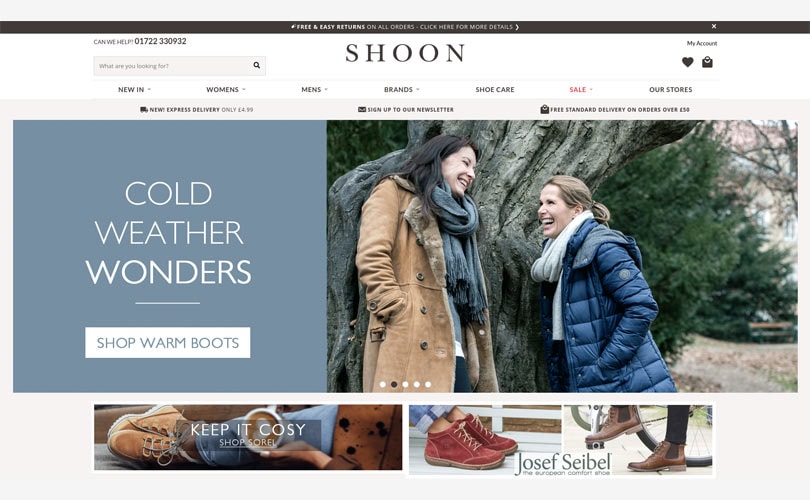Click the Shop Warm Boots button
The image size is (810, 500).
coord(167,342)
